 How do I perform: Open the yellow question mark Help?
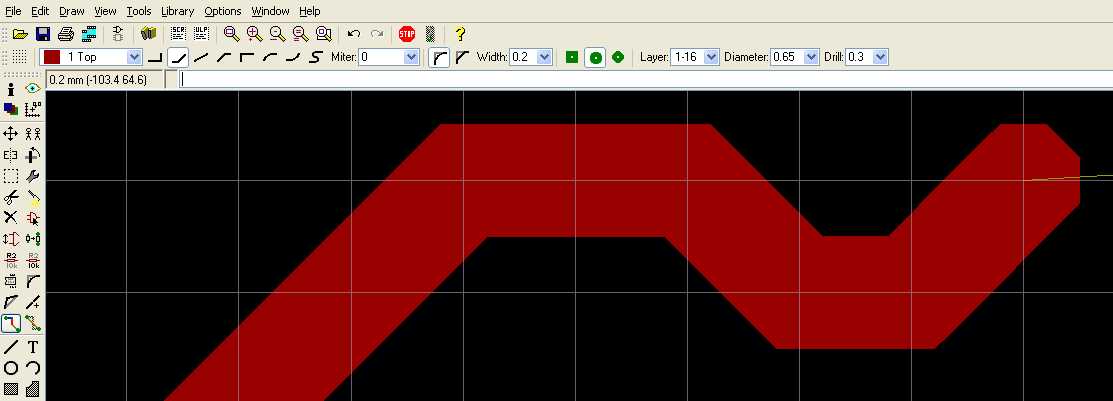[x=459, y=34]
